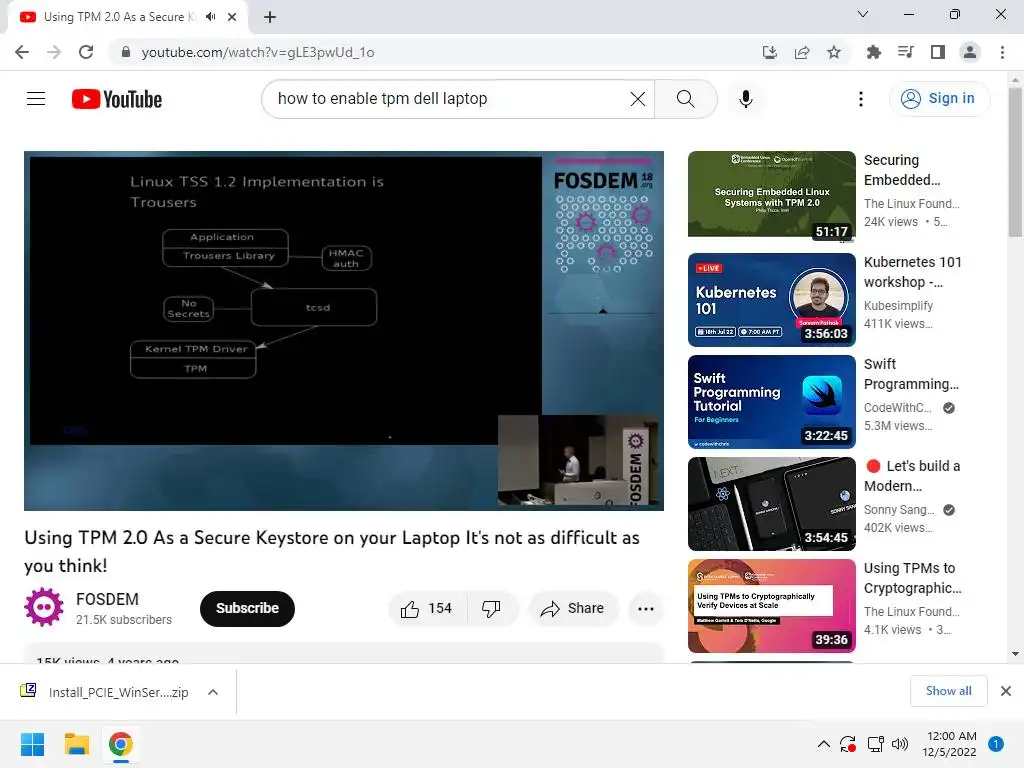Click the address bar URL
Screen dimensions: 1024x768
coord(258,52)
